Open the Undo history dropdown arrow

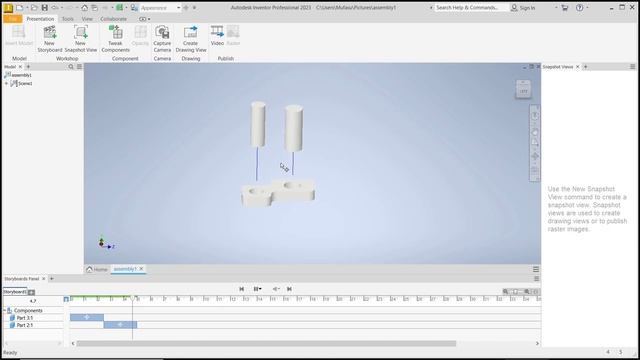tap(62, 8)
